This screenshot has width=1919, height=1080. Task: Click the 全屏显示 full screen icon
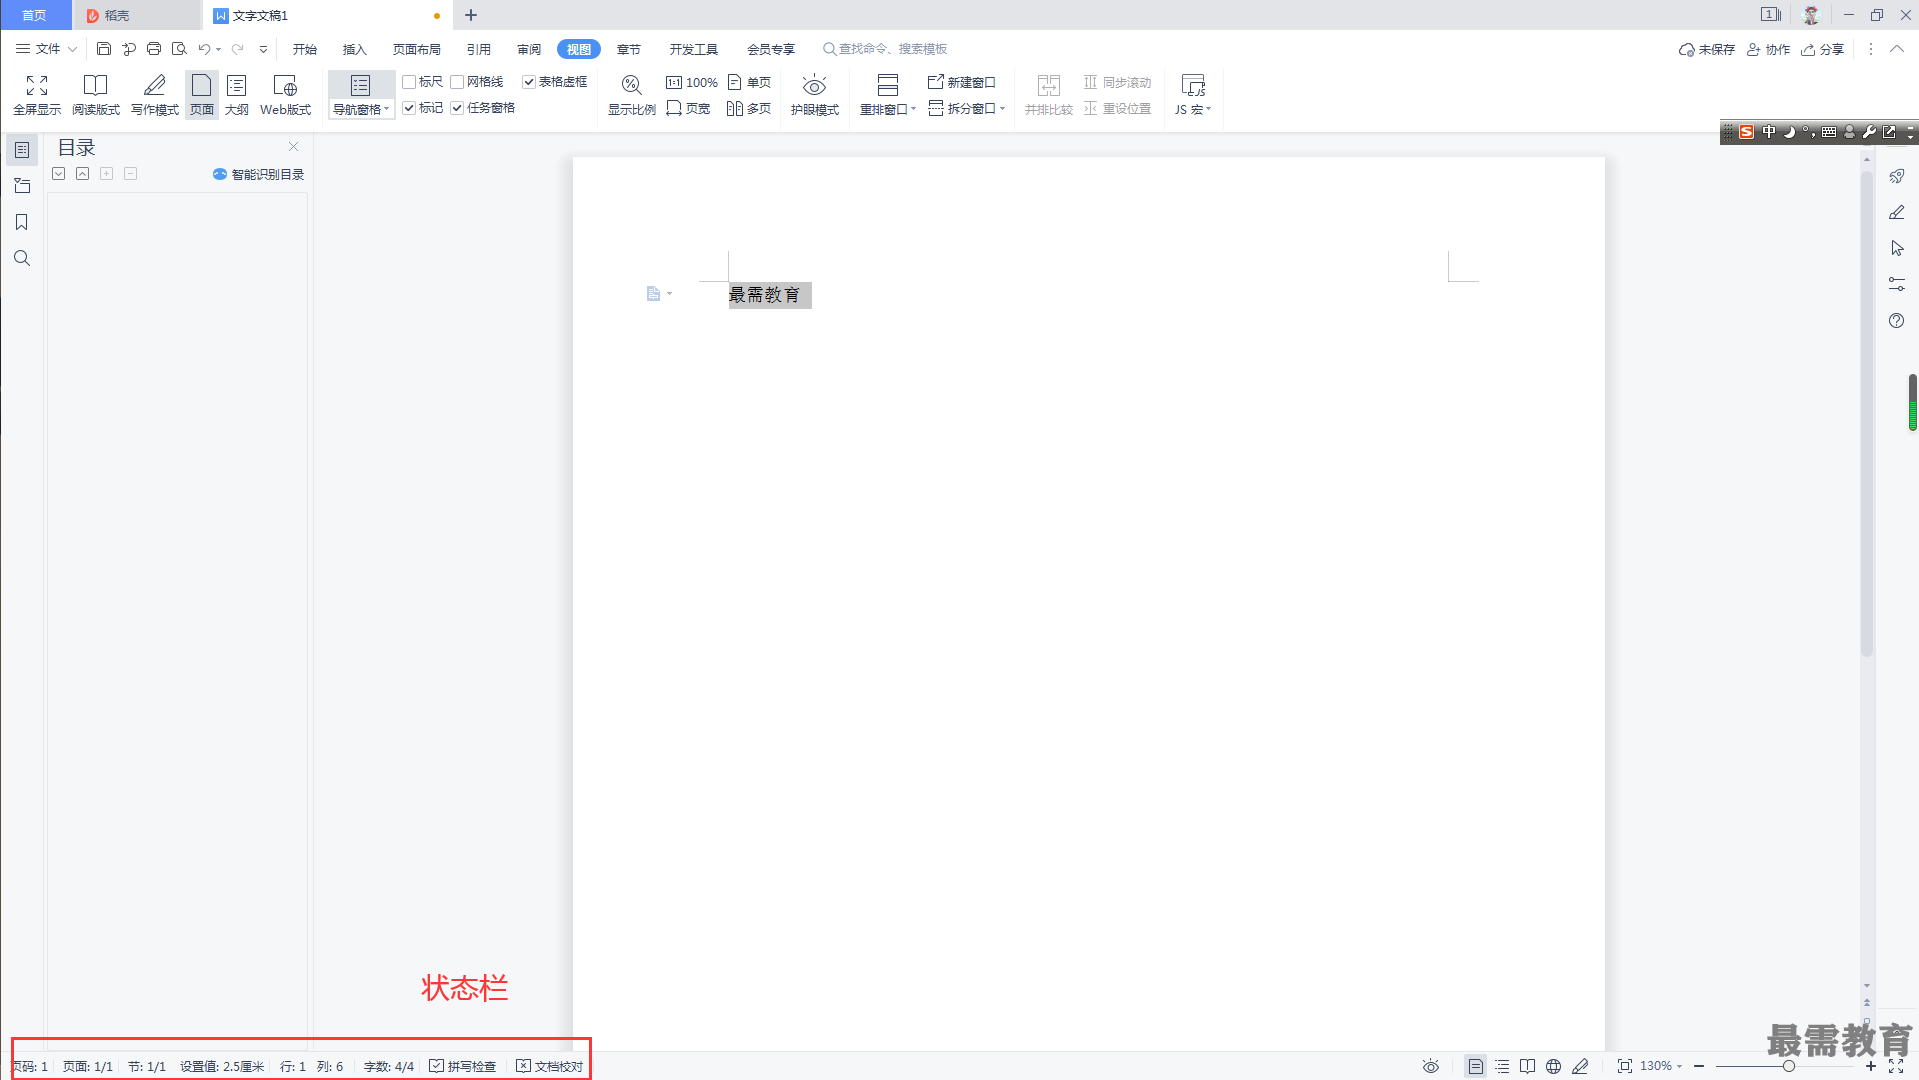37,95
